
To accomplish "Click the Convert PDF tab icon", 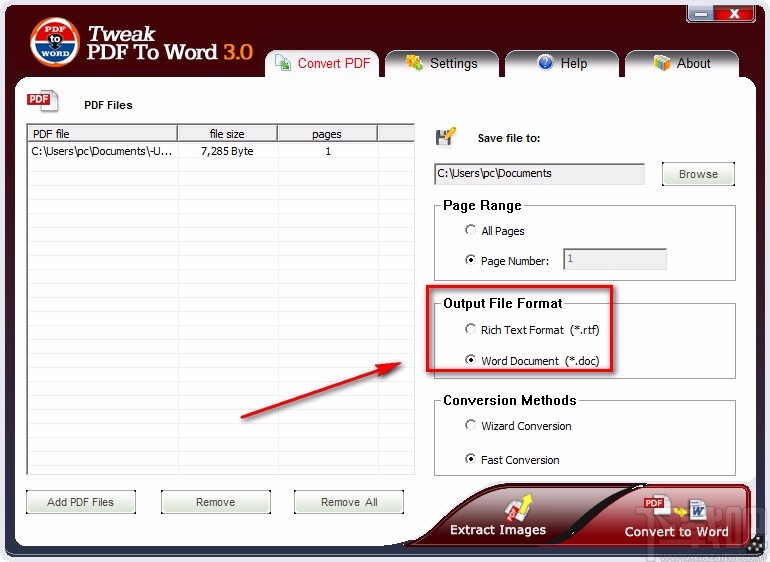I will [x=282, y=63].
